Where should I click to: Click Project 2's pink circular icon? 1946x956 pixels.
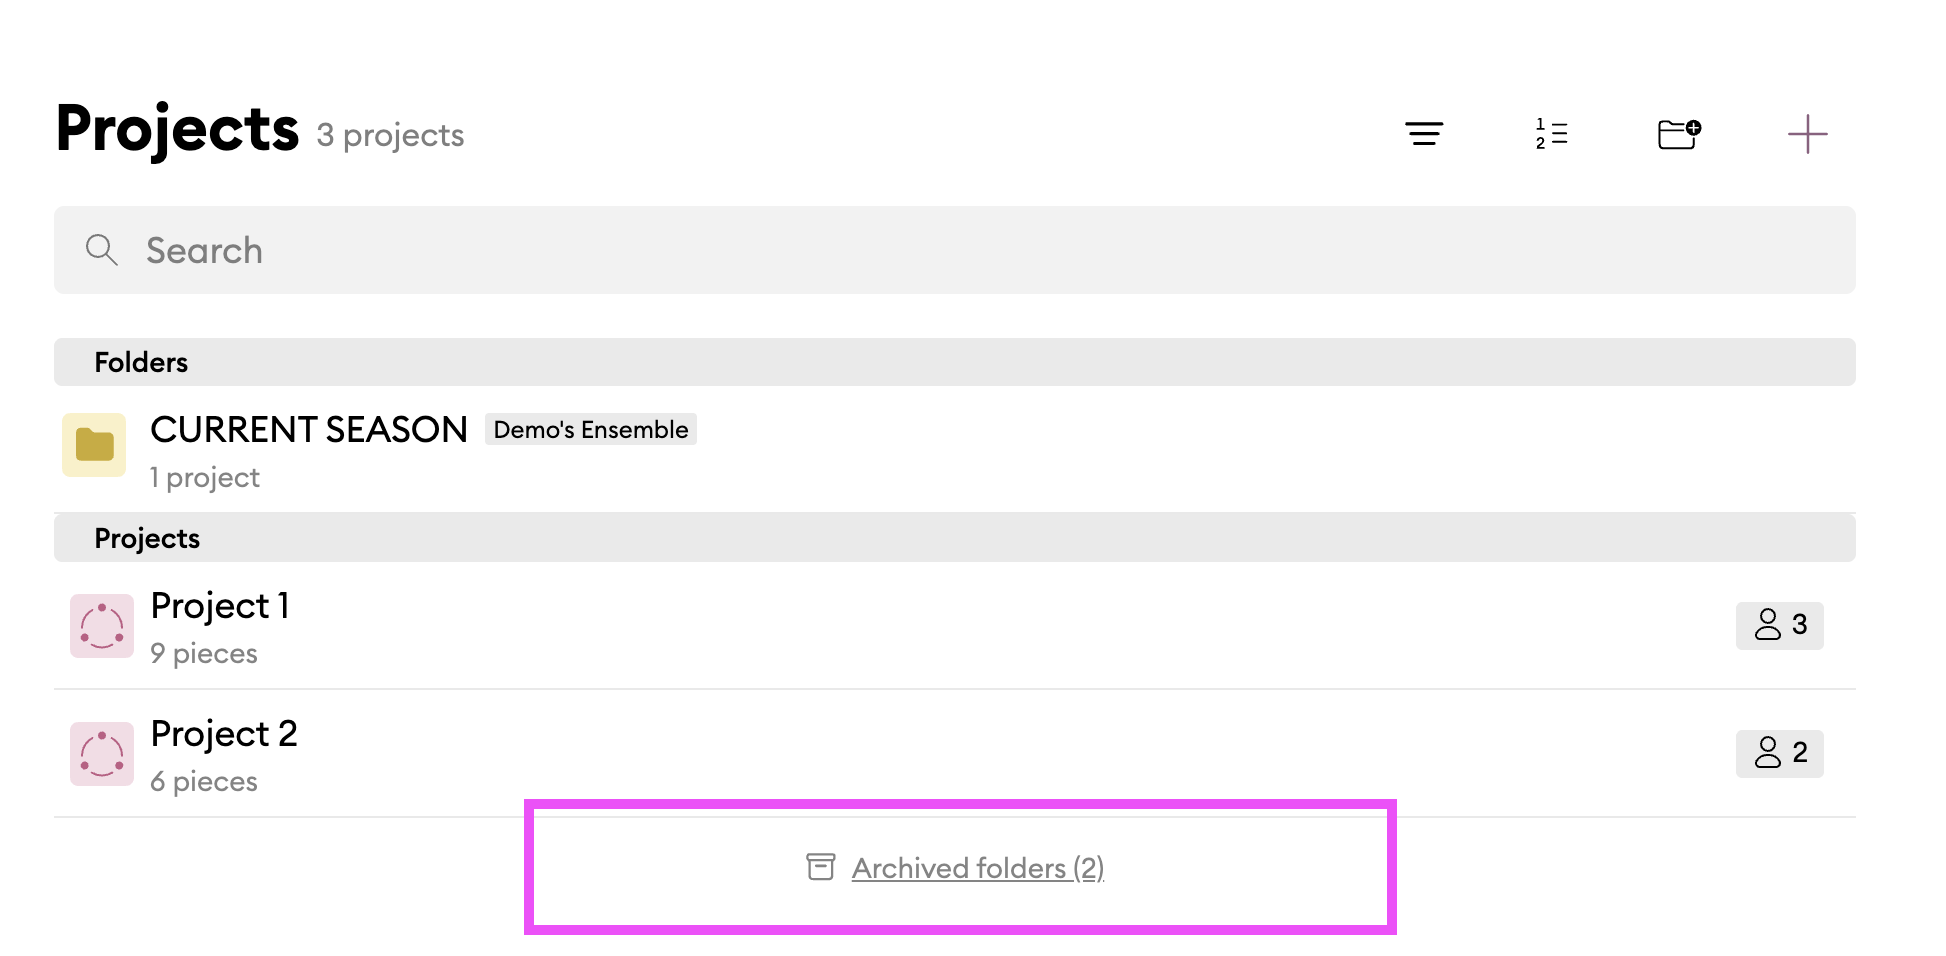coord(102,754)
